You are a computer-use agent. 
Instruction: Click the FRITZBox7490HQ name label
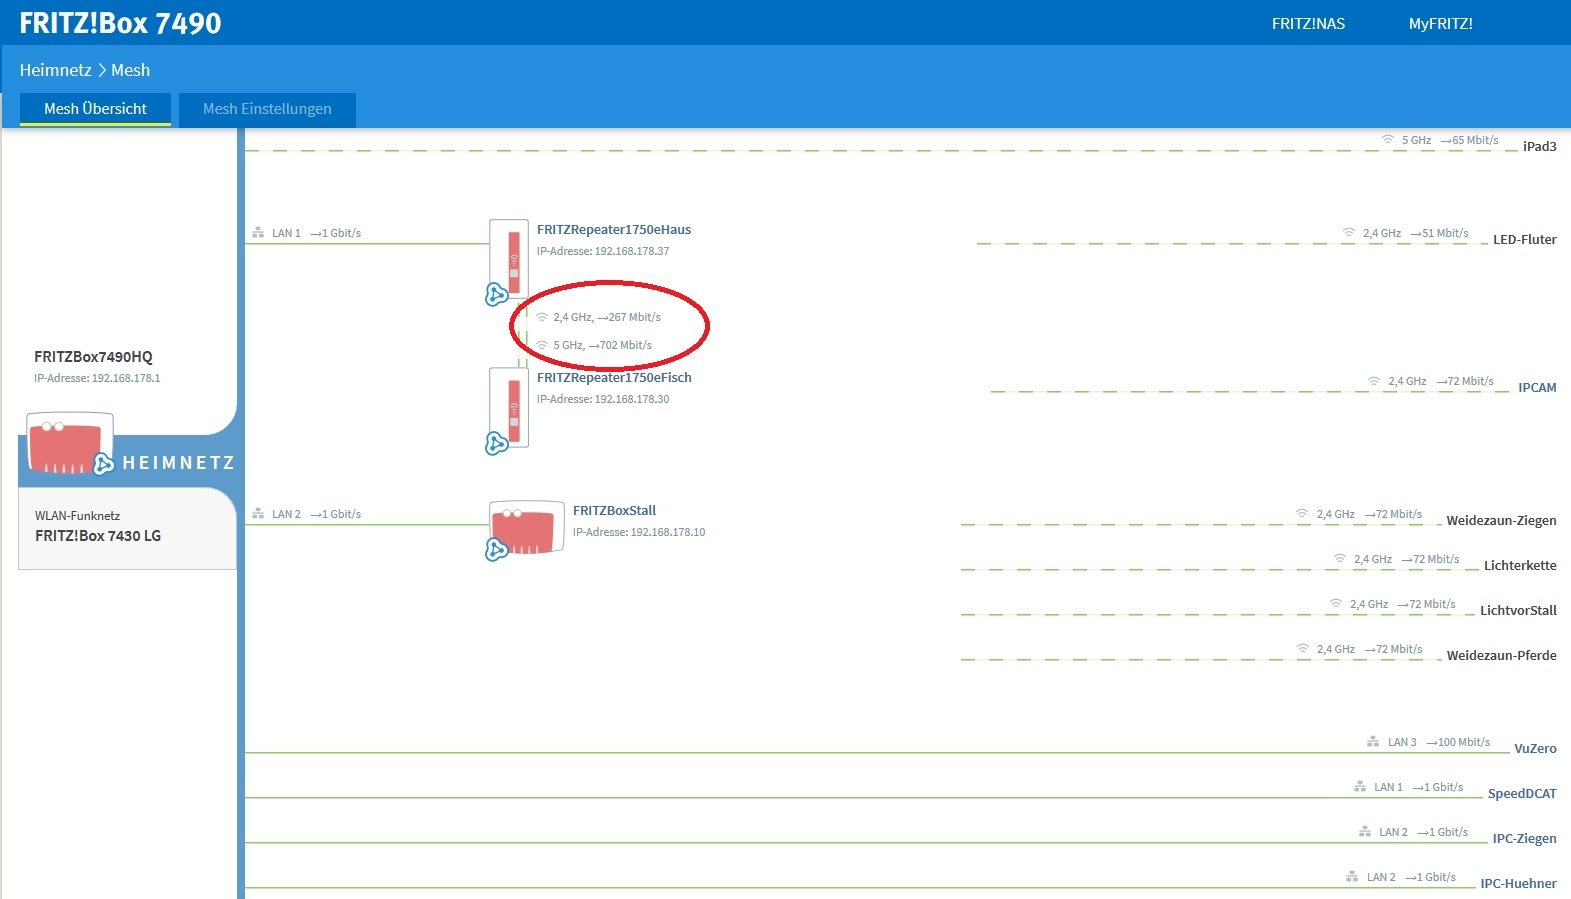[93, 356]
